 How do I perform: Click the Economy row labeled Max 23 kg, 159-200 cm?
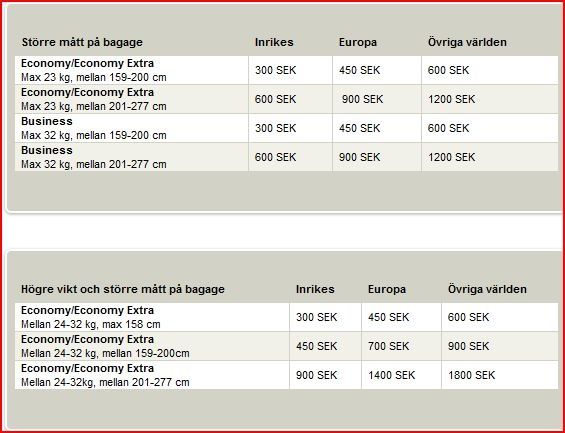(x=286, y=70)
